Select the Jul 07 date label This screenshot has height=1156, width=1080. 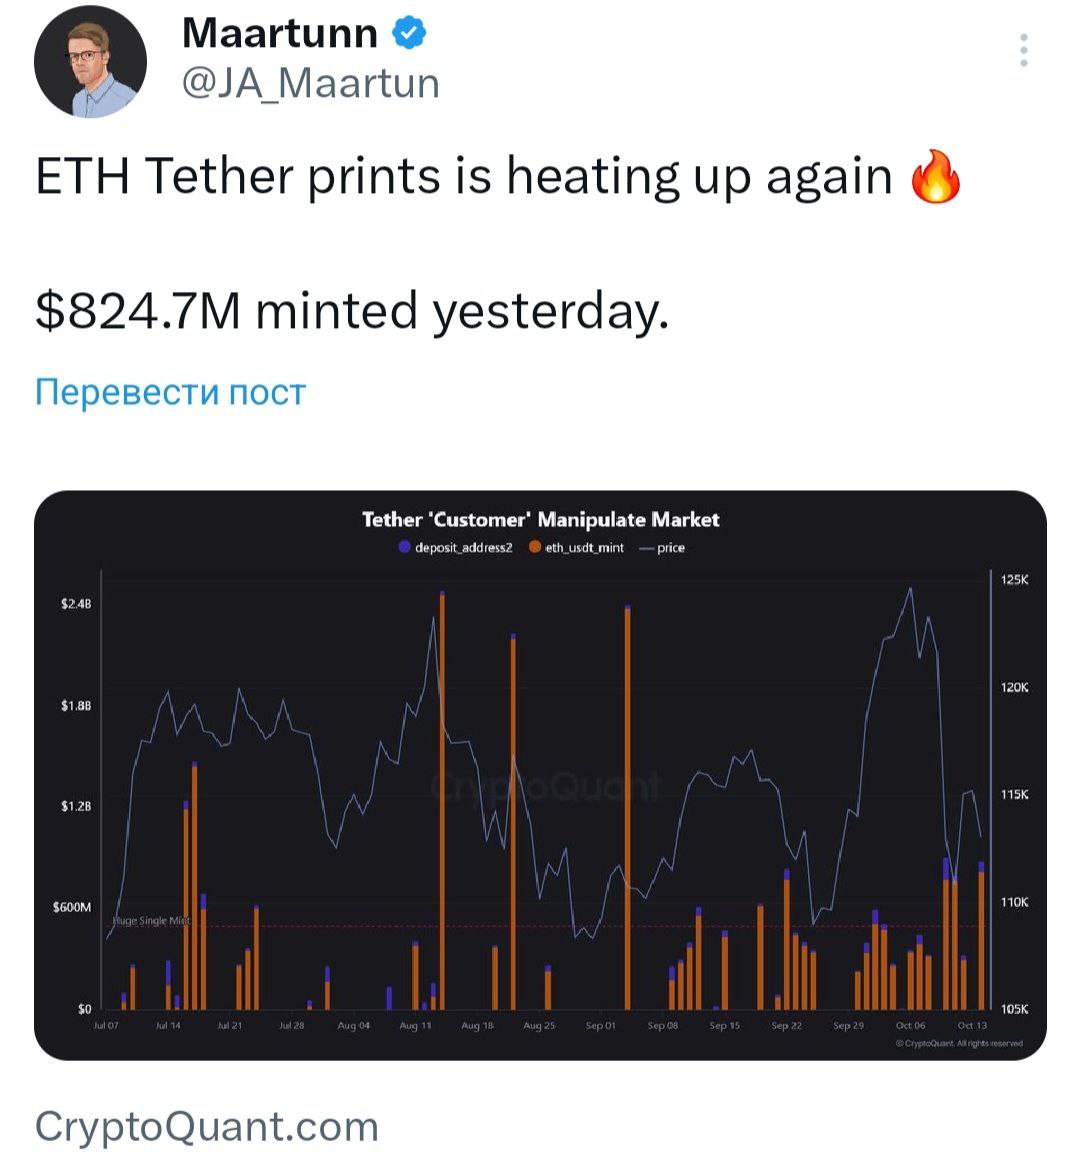106,1025
